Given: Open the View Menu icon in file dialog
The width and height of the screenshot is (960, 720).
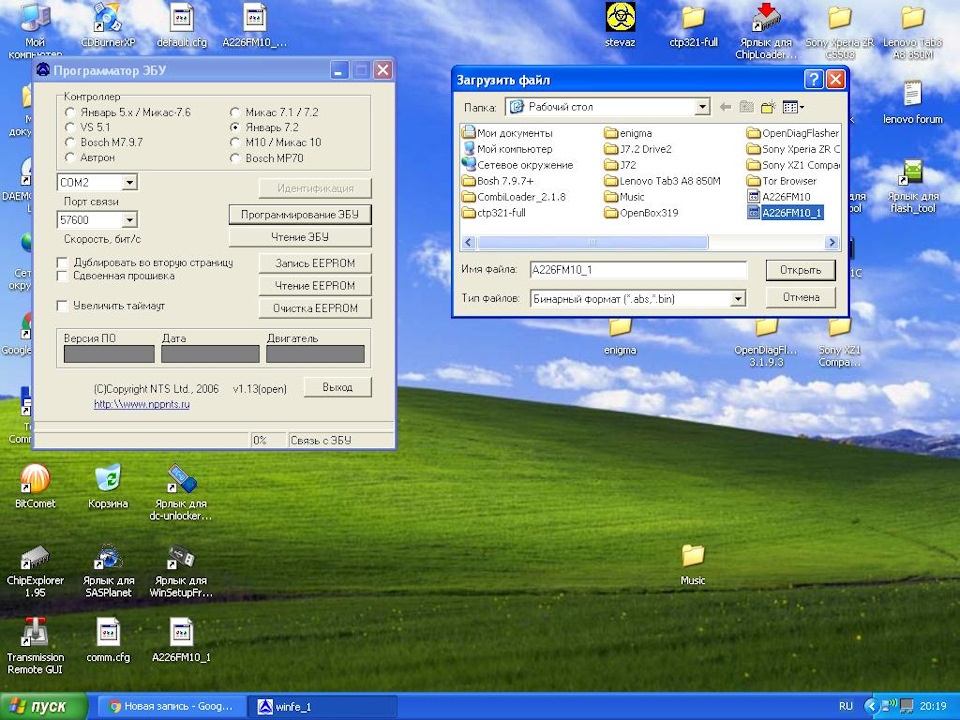Looking at the screenshot, I should (792, 107).
